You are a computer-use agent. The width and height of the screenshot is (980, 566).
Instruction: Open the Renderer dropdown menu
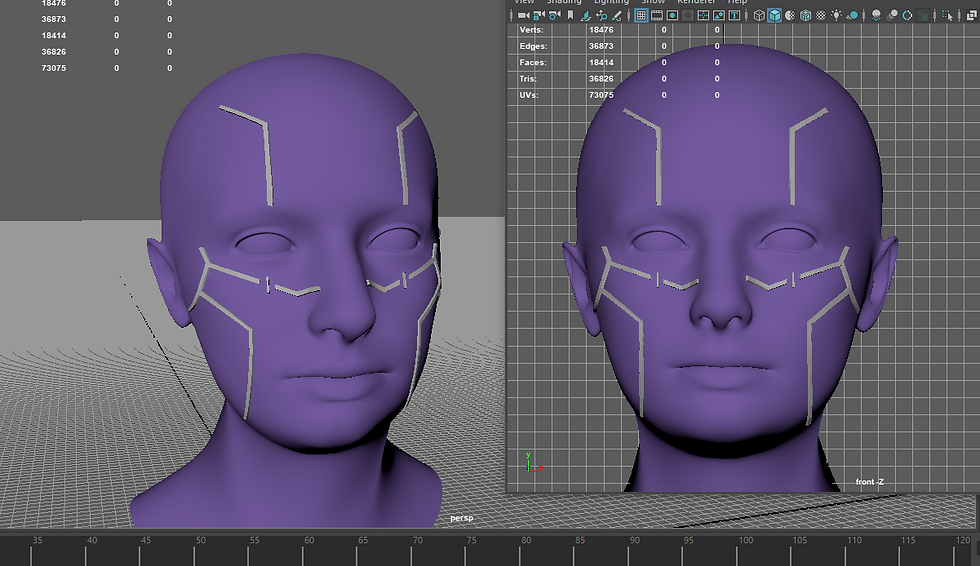(x=694, y=2)
